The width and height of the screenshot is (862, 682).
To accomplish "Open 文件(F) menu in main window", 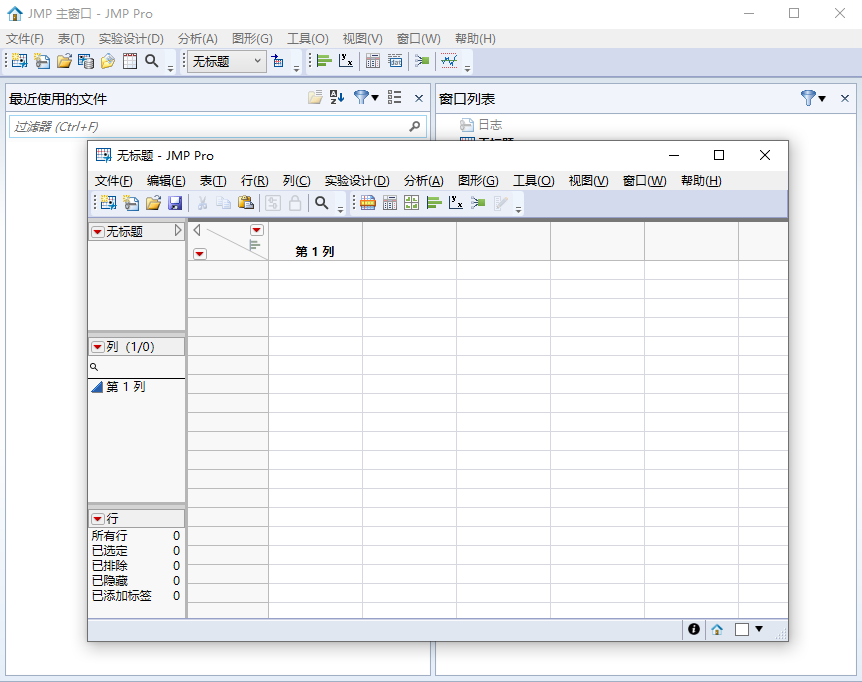I will pos(25,38).
